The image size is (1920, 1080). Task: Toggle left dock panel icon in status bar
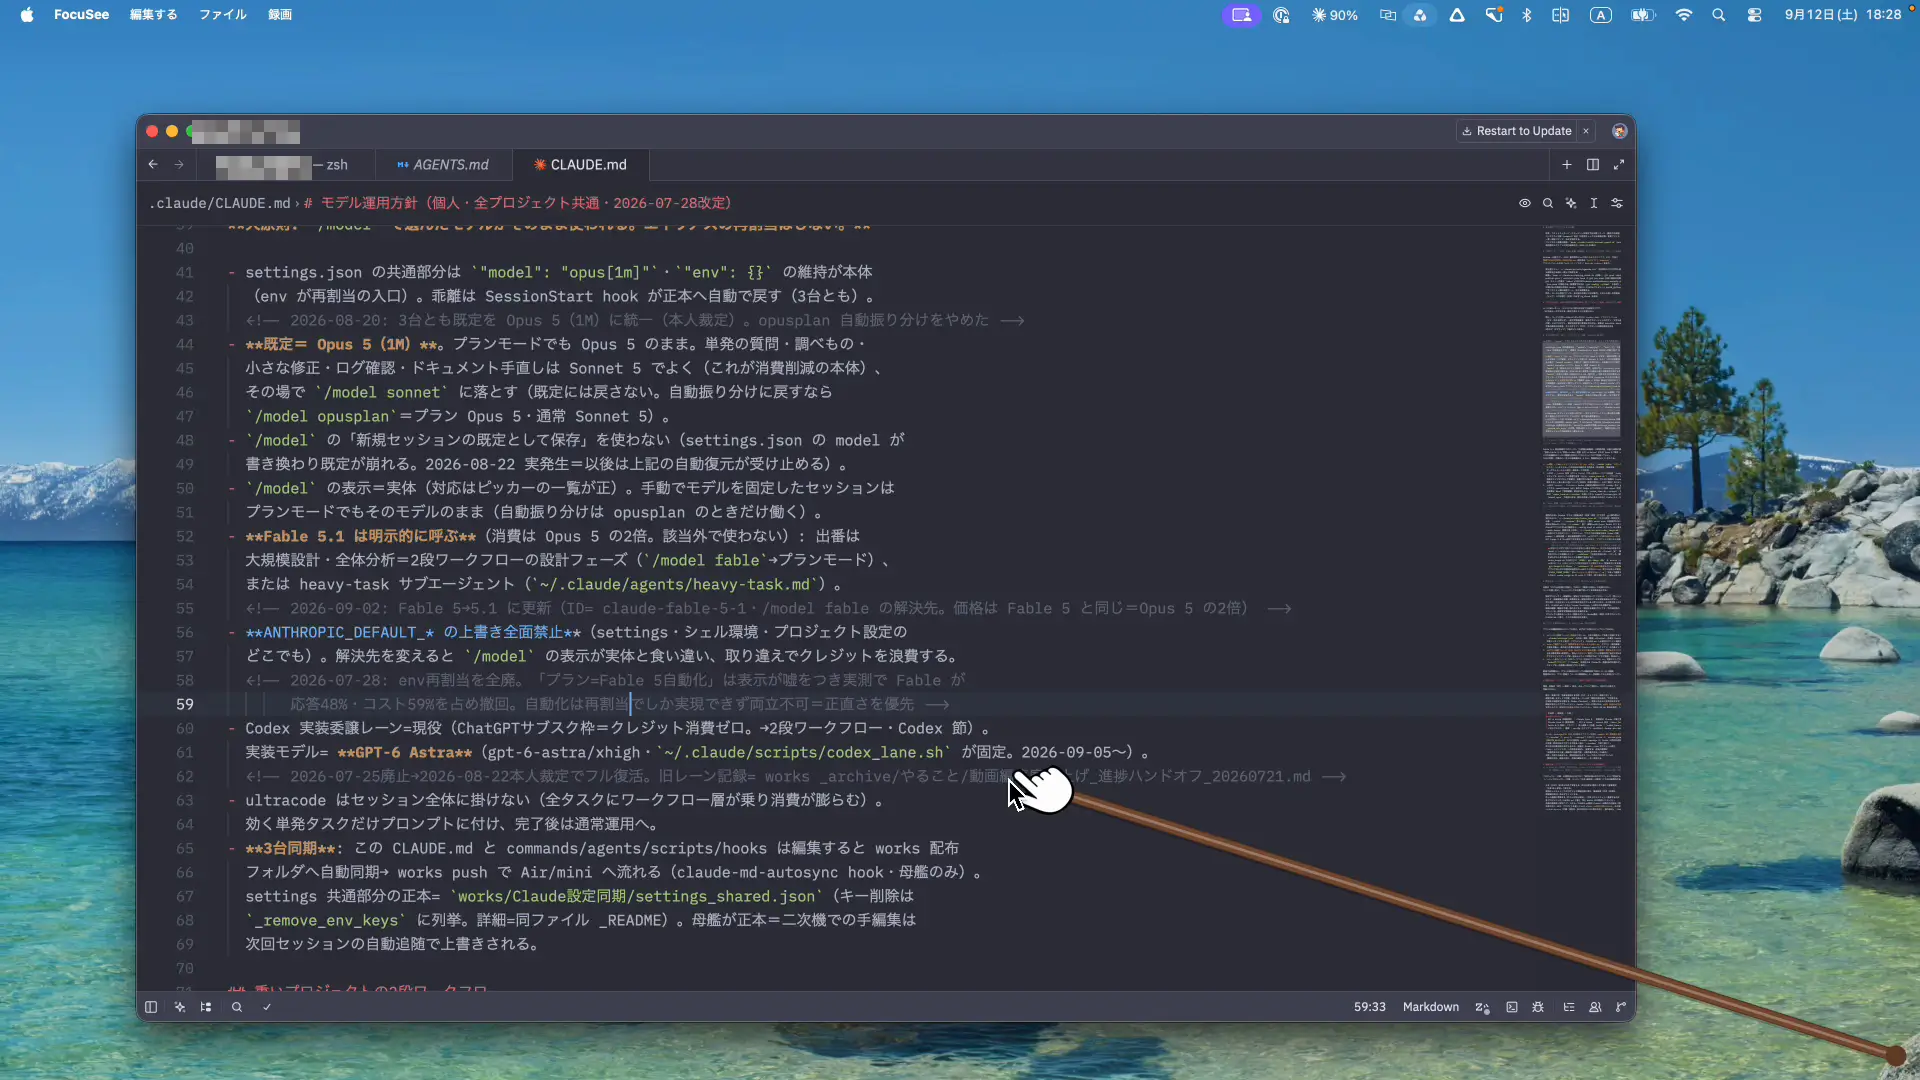tap(151, 1007)
